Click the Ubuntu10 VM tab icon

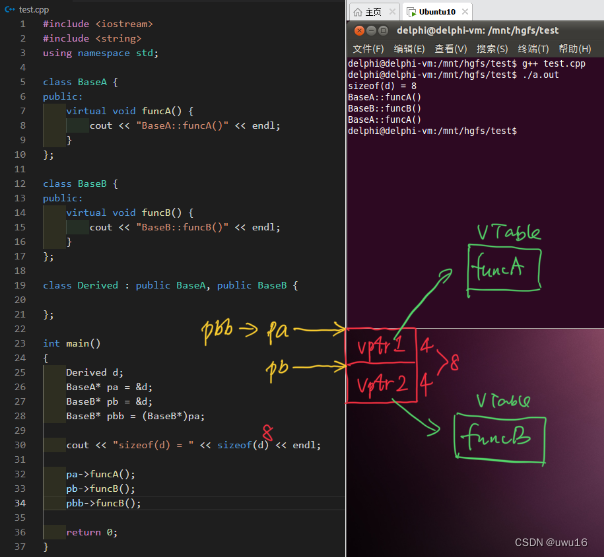click(411, 12)
